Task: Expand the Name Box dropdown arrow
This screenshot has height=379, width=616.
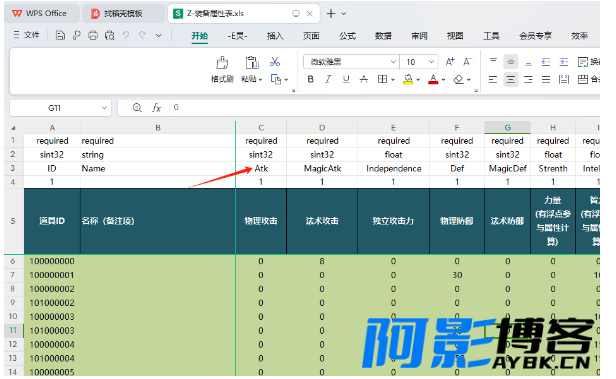Action: tap(104, 108)
